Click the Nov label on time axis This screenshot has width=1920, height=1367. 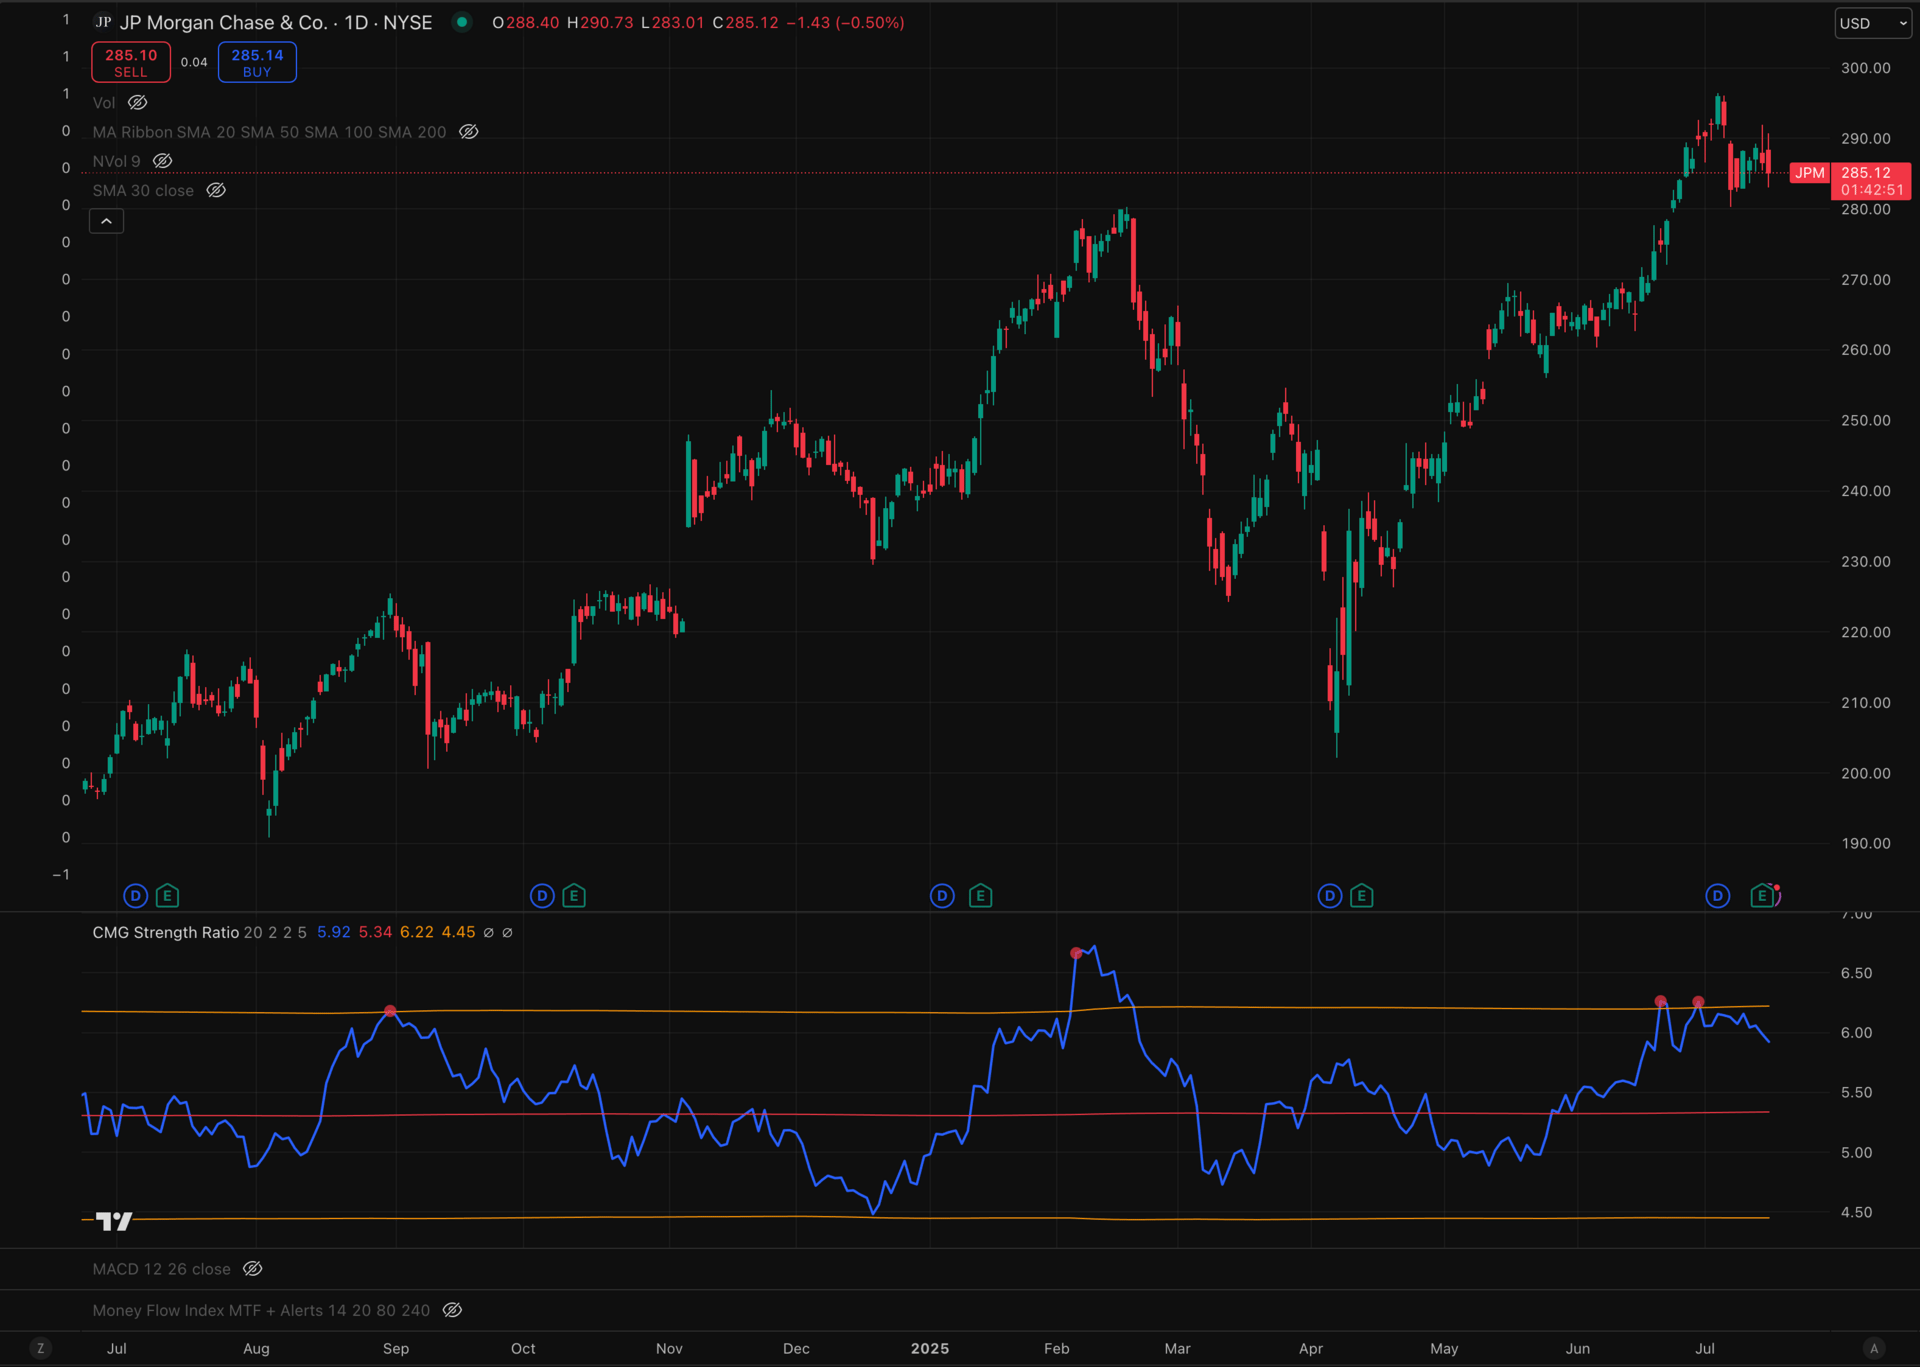pyautogui.click(x=669, y=1348)
